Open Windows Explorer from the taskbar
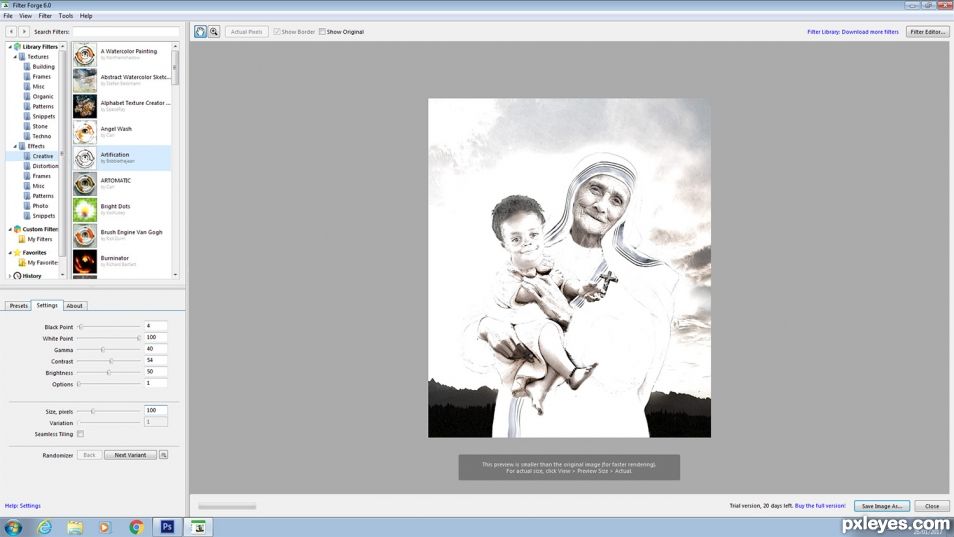This screenshot has height=537, width=954. coord(75,527)
